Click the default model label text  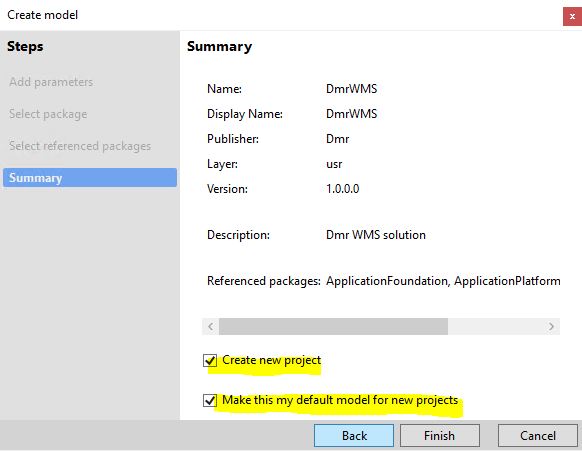tap(340, 401)
